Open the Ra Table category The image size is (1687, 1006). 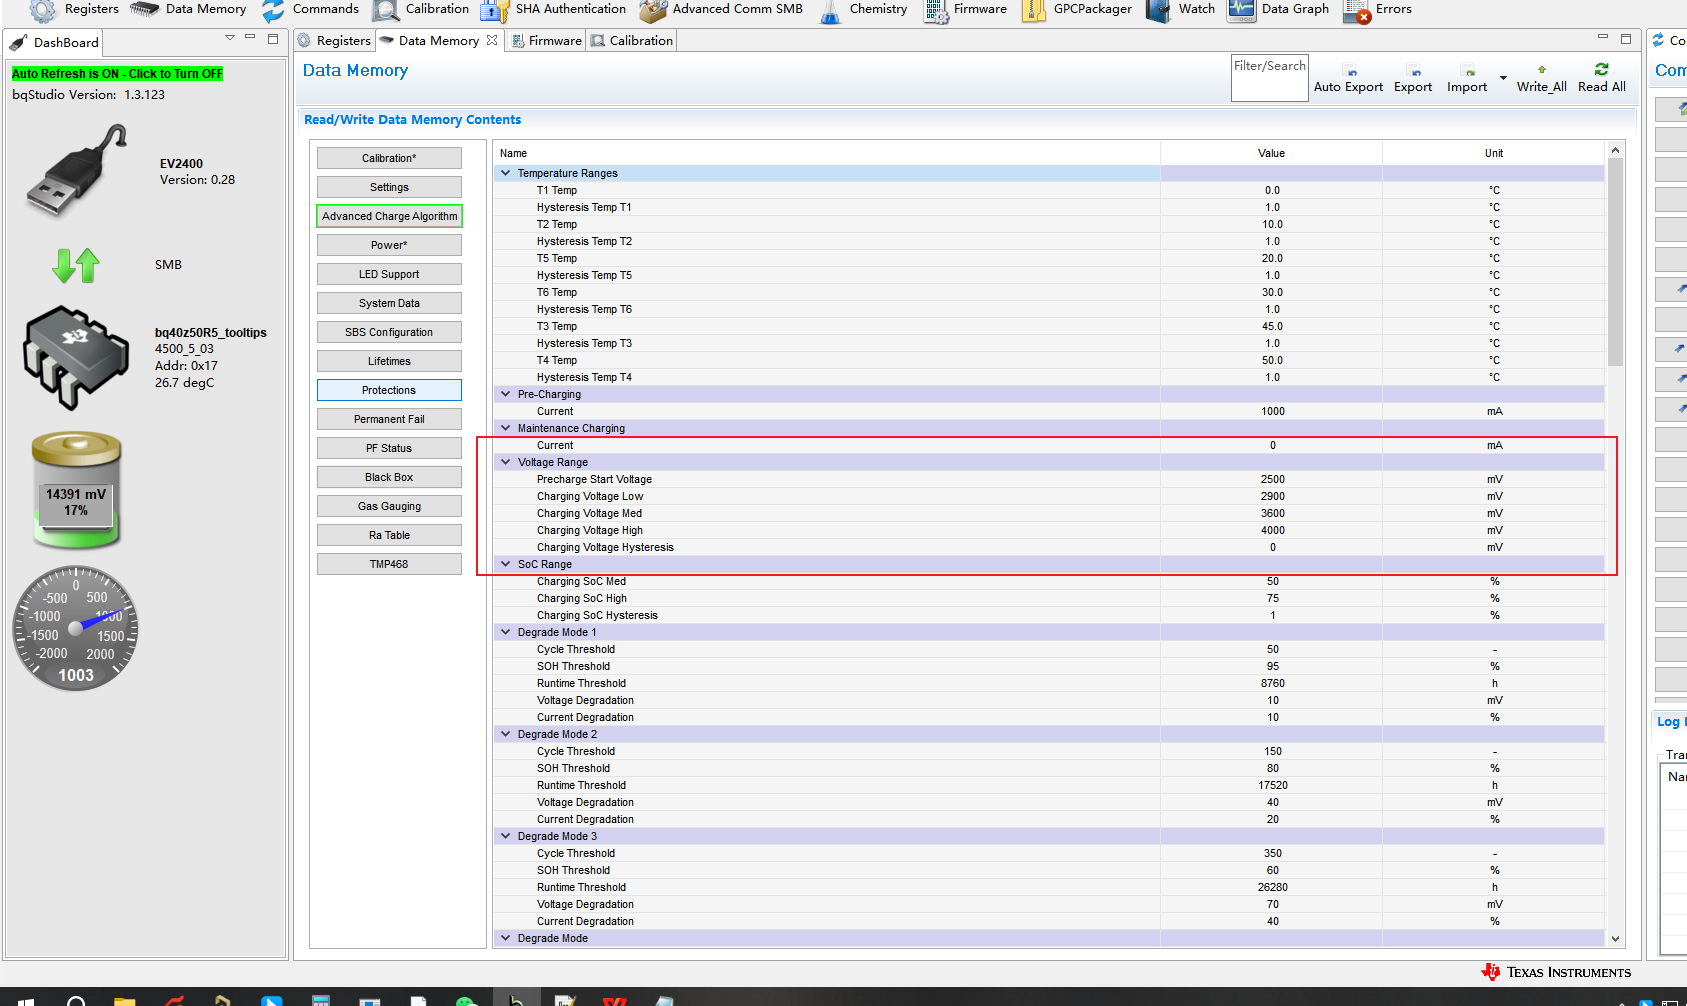[x=389, y=535]
